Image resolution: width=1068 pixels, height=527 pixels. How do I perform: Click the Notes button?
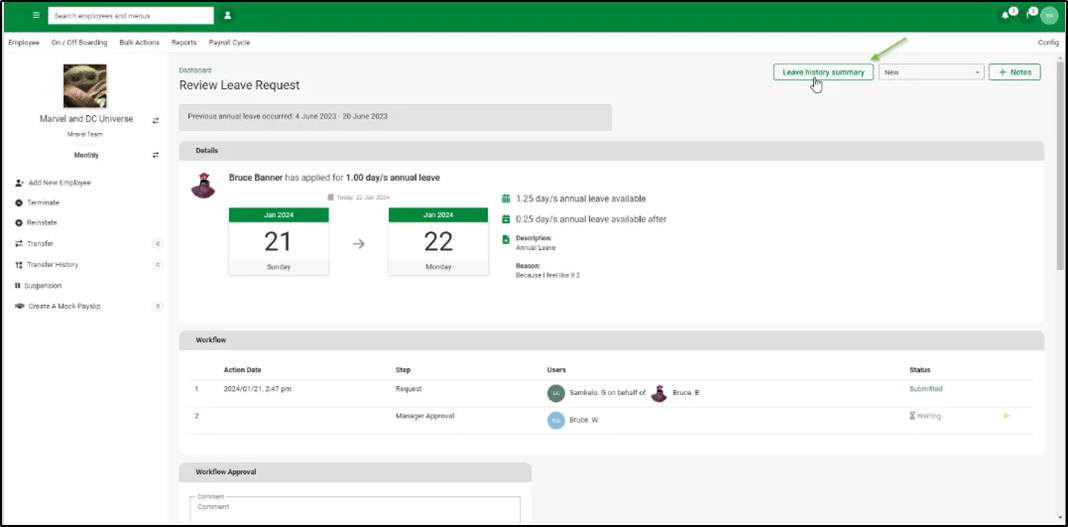(1014, 71)
